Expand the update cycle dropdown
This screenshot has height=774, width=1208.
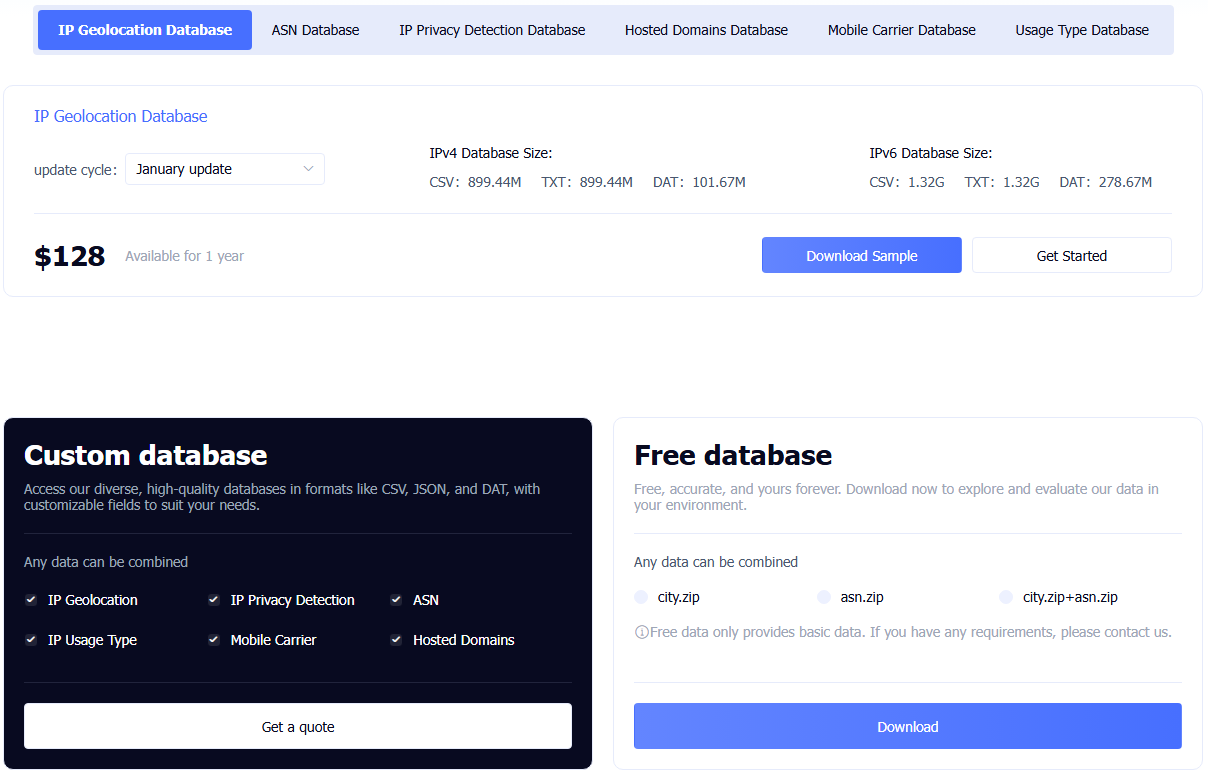point(224,169)
